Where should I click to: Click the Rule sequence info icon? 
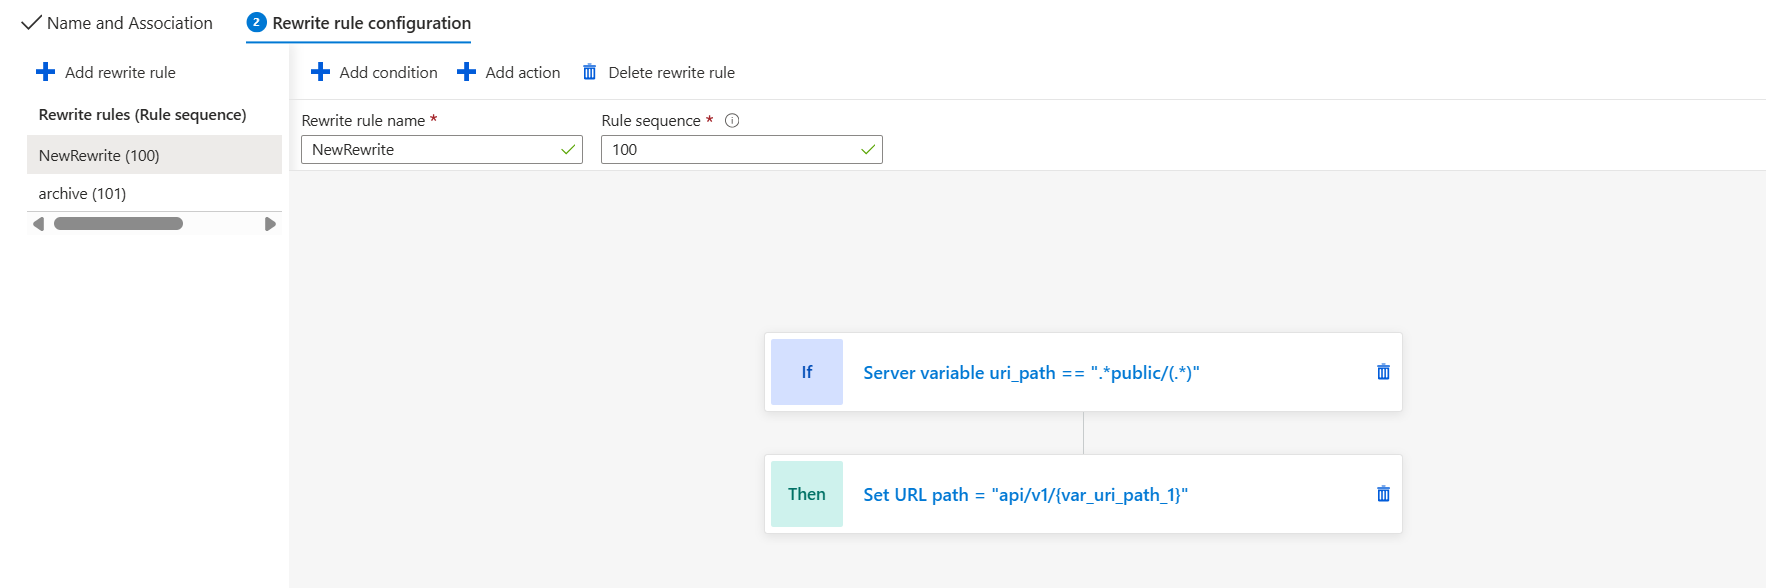coord(732,121)
